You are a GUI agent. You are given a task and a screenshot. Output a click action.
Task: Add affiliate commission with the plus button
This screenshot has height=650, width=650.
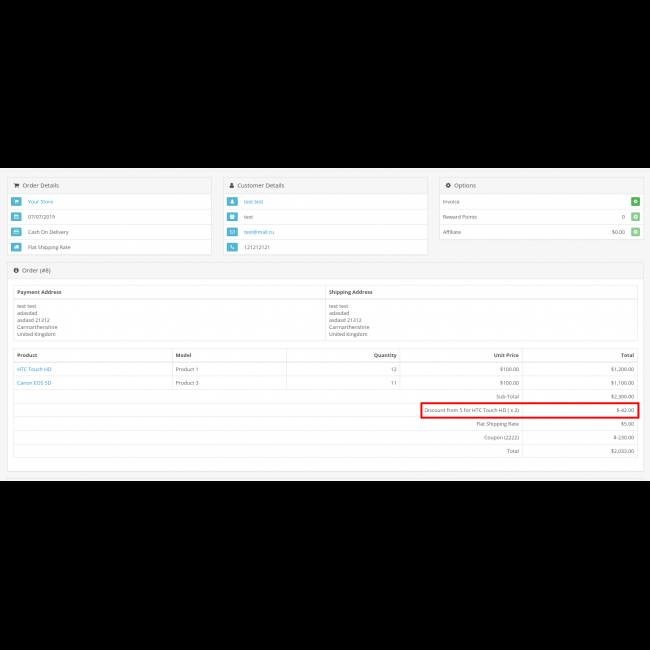pos(635,232)
